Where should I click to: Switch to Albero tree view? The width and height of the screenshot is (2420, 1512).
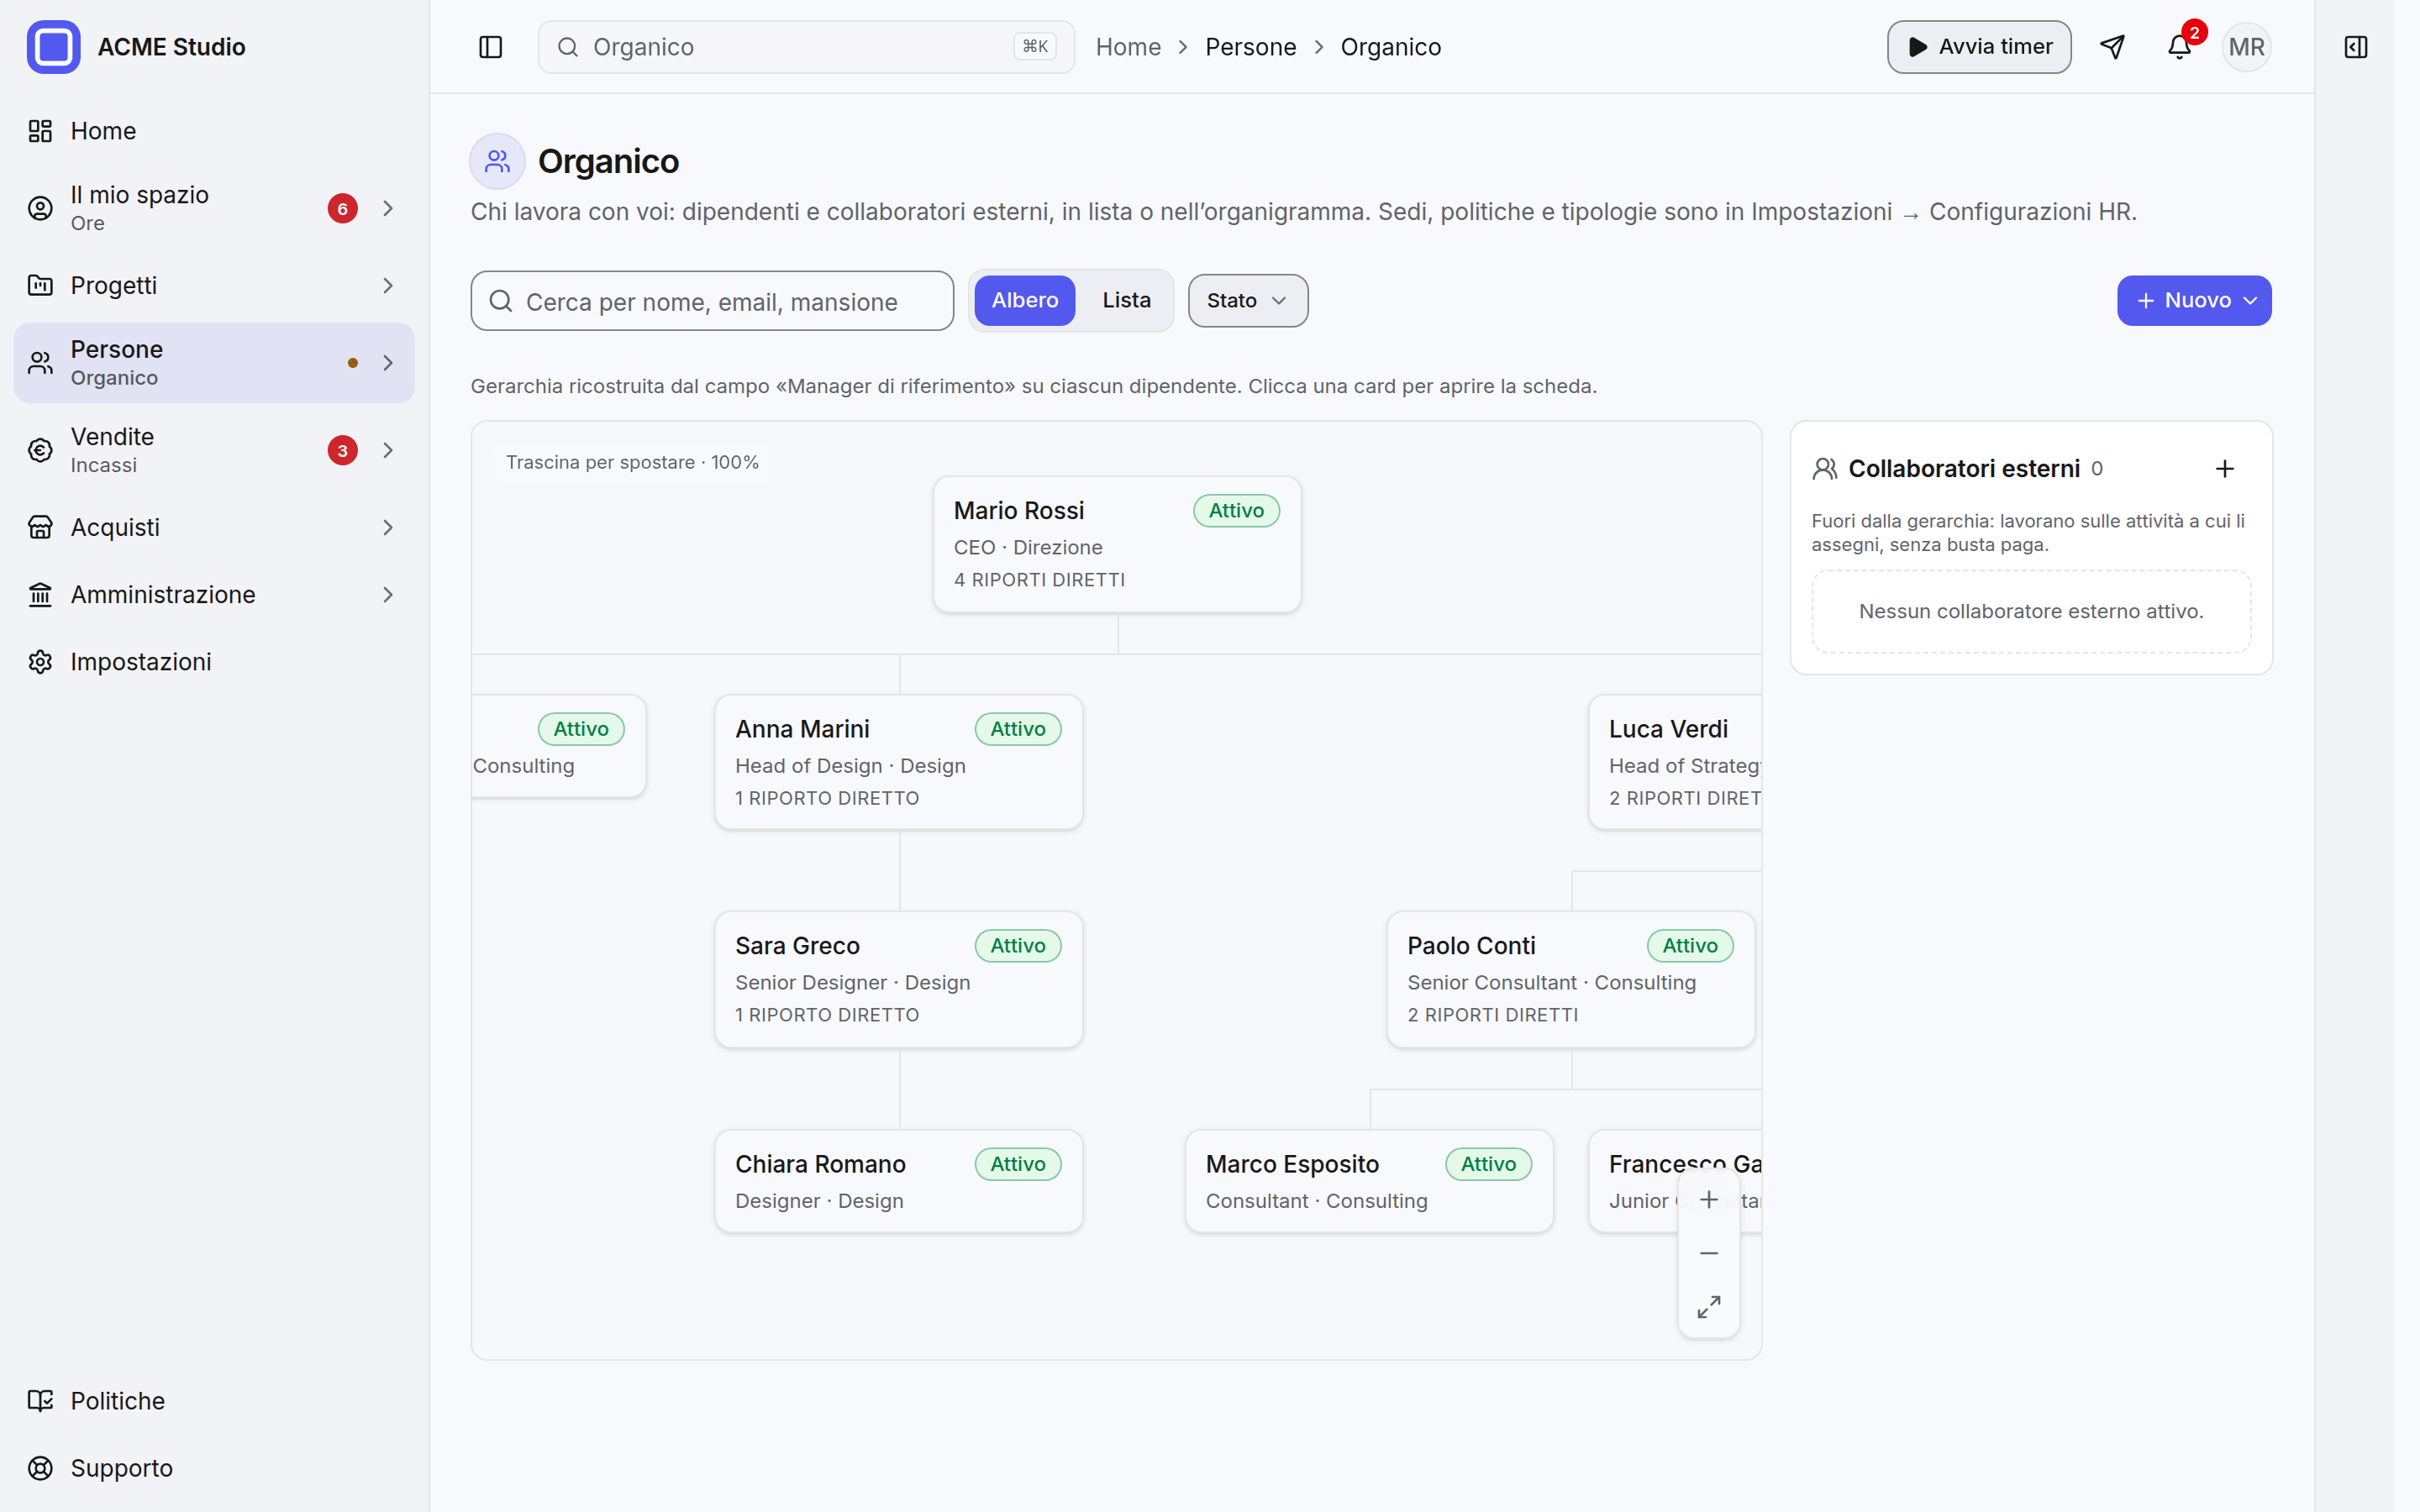pyautogui.click(x=1024, y=301)
